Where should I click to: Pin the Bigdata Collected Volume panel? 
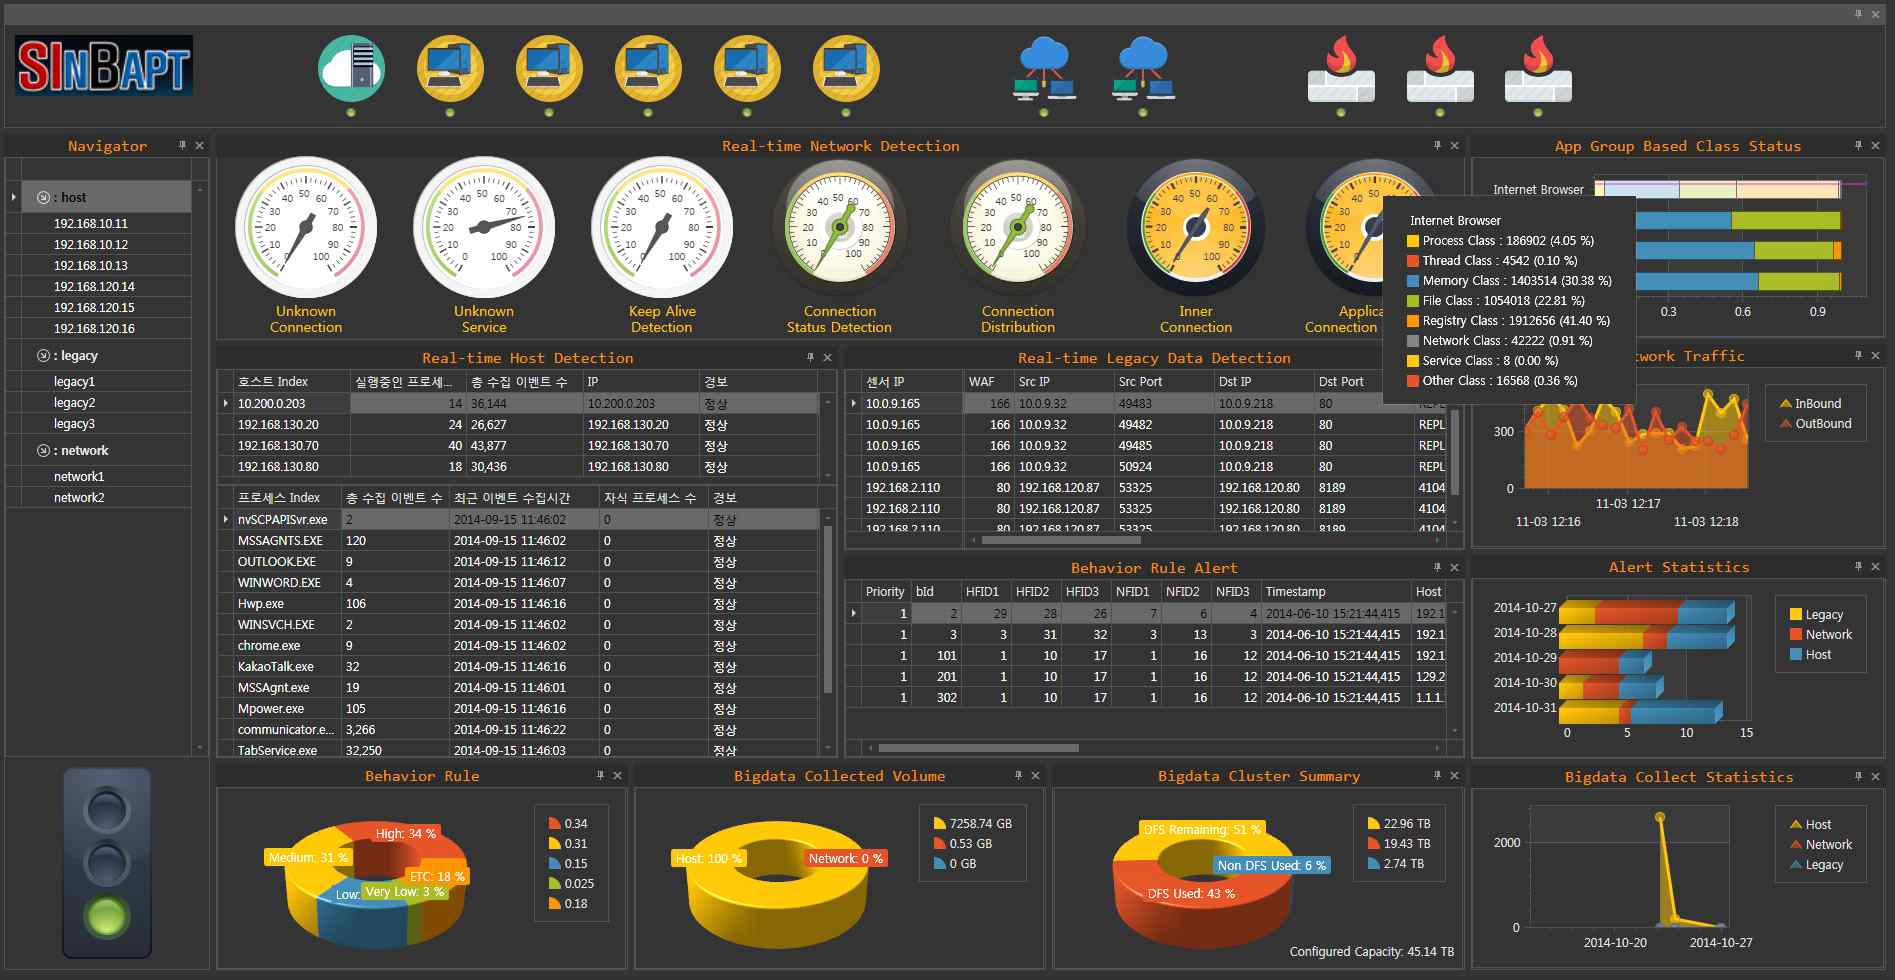tap(1018, 775)
